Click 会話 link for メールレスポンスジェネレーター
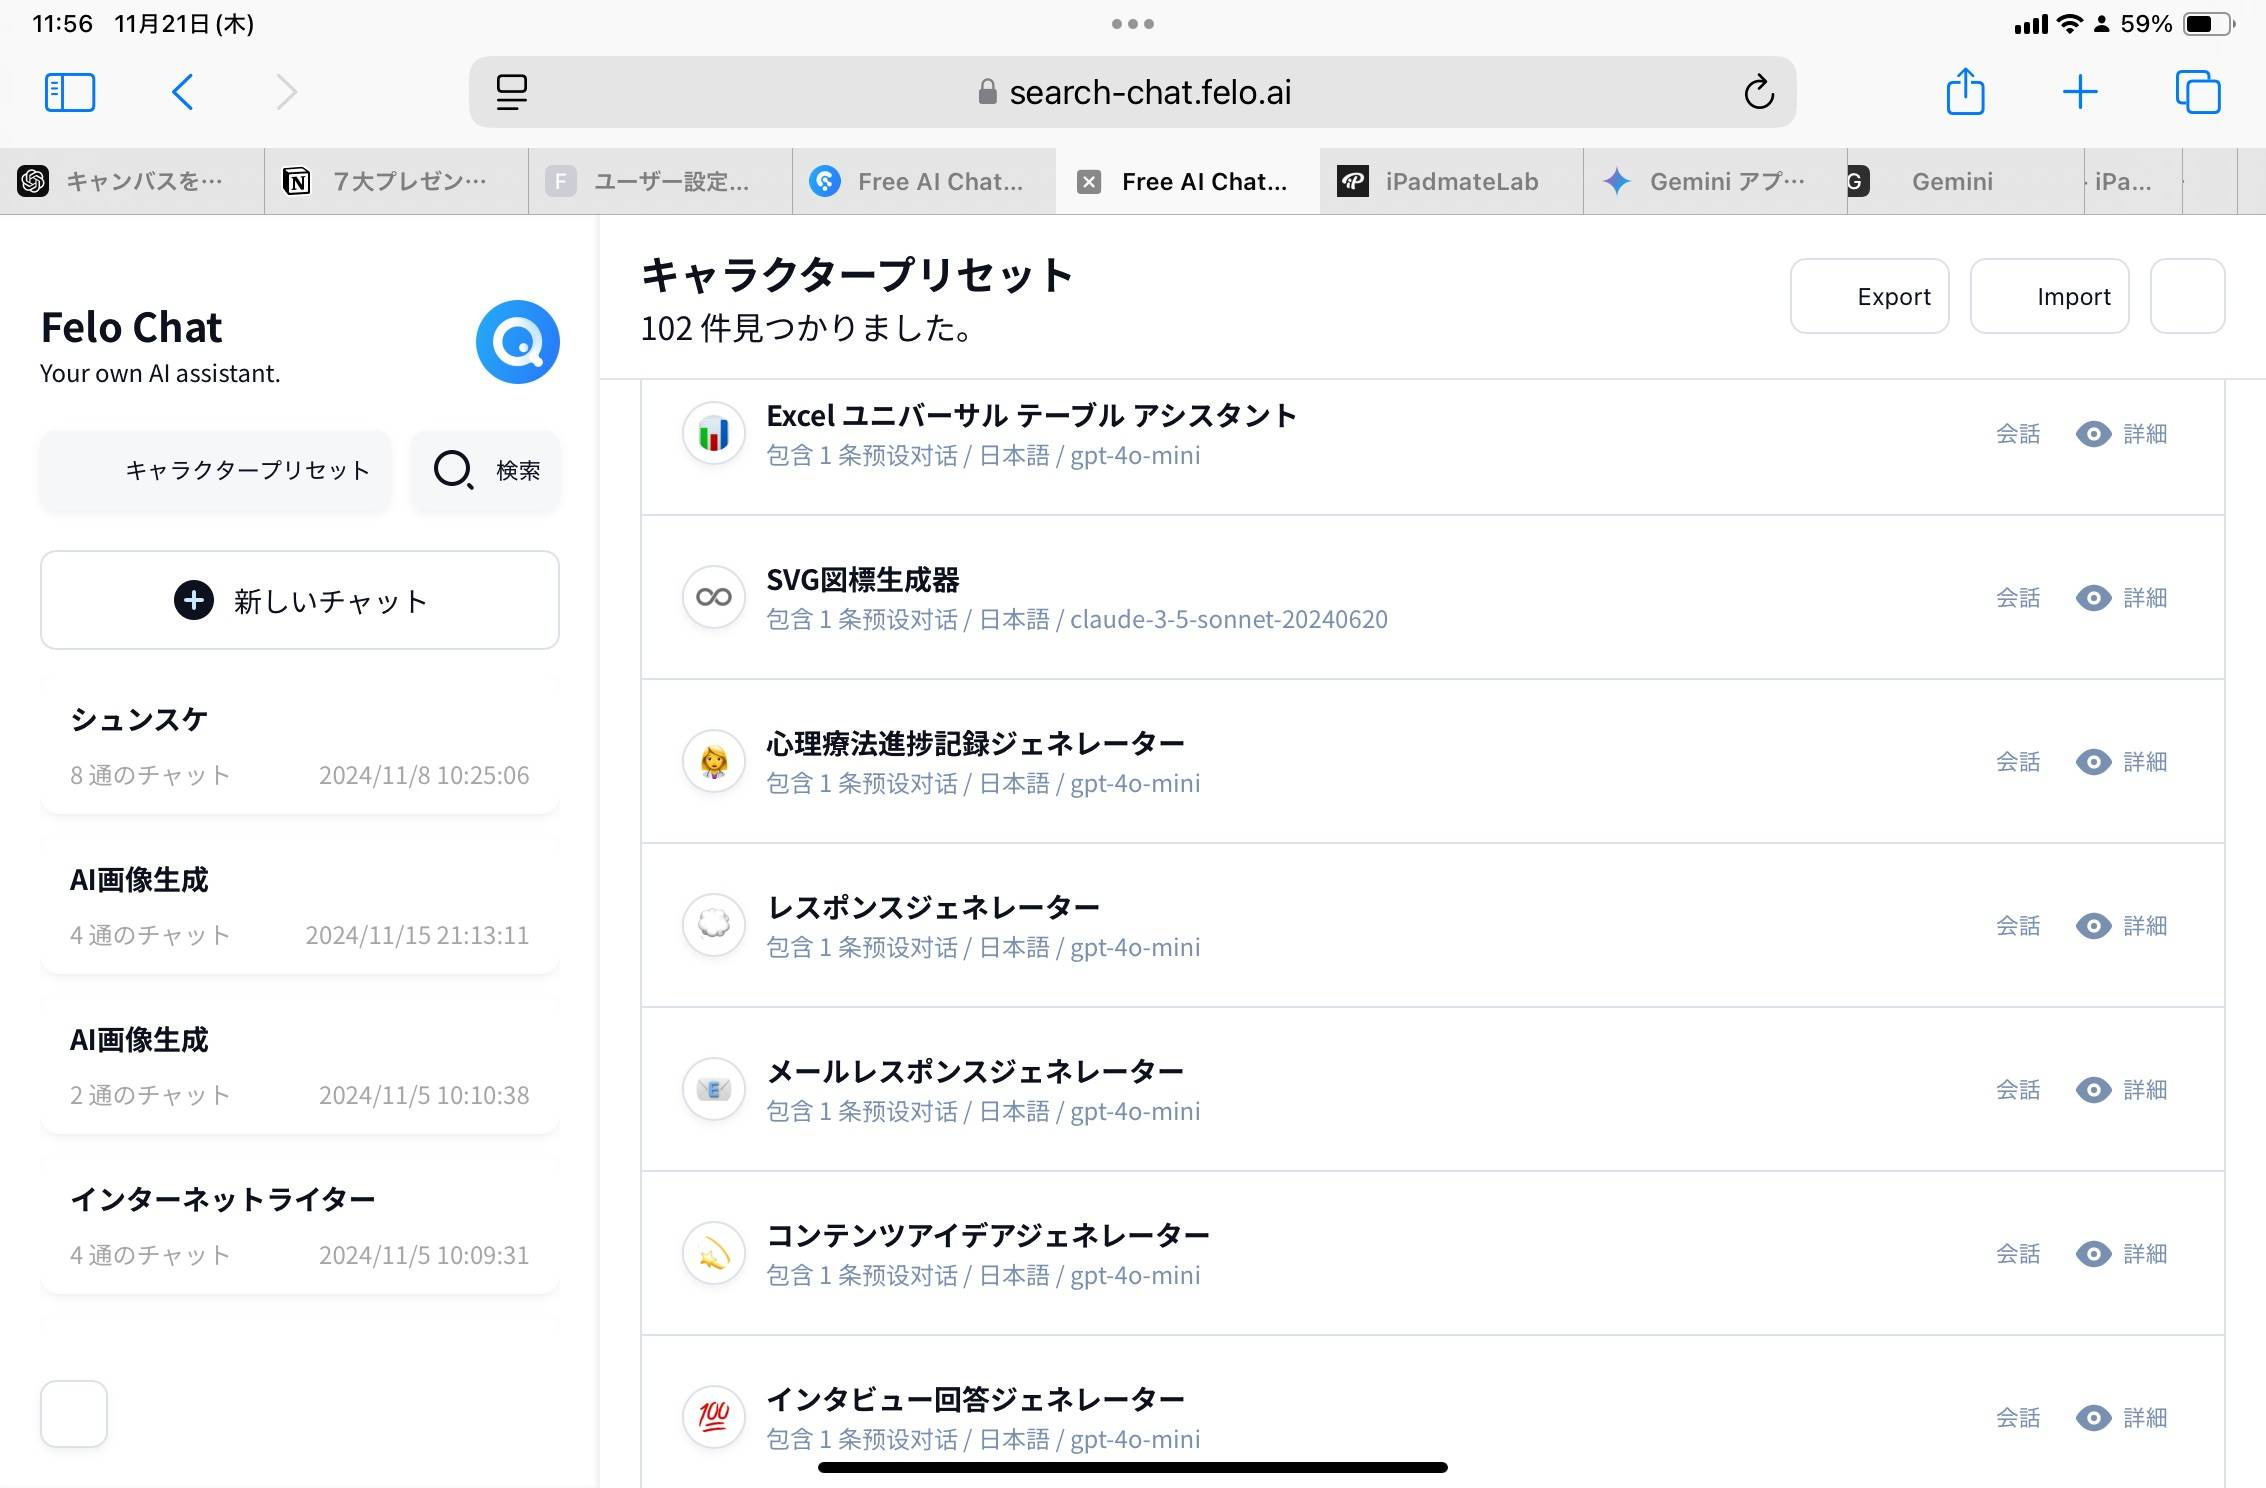Image resolution: width=2266 pixels, height=1488 pixels. (x=2017, y=1090)
